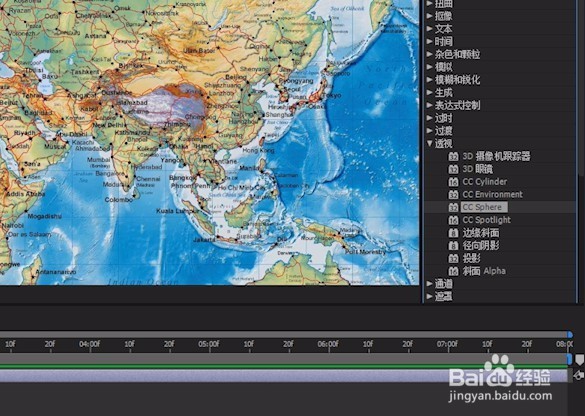
Task: Expand the 遮罩 effects category
Action: click(x=430, y=296)
